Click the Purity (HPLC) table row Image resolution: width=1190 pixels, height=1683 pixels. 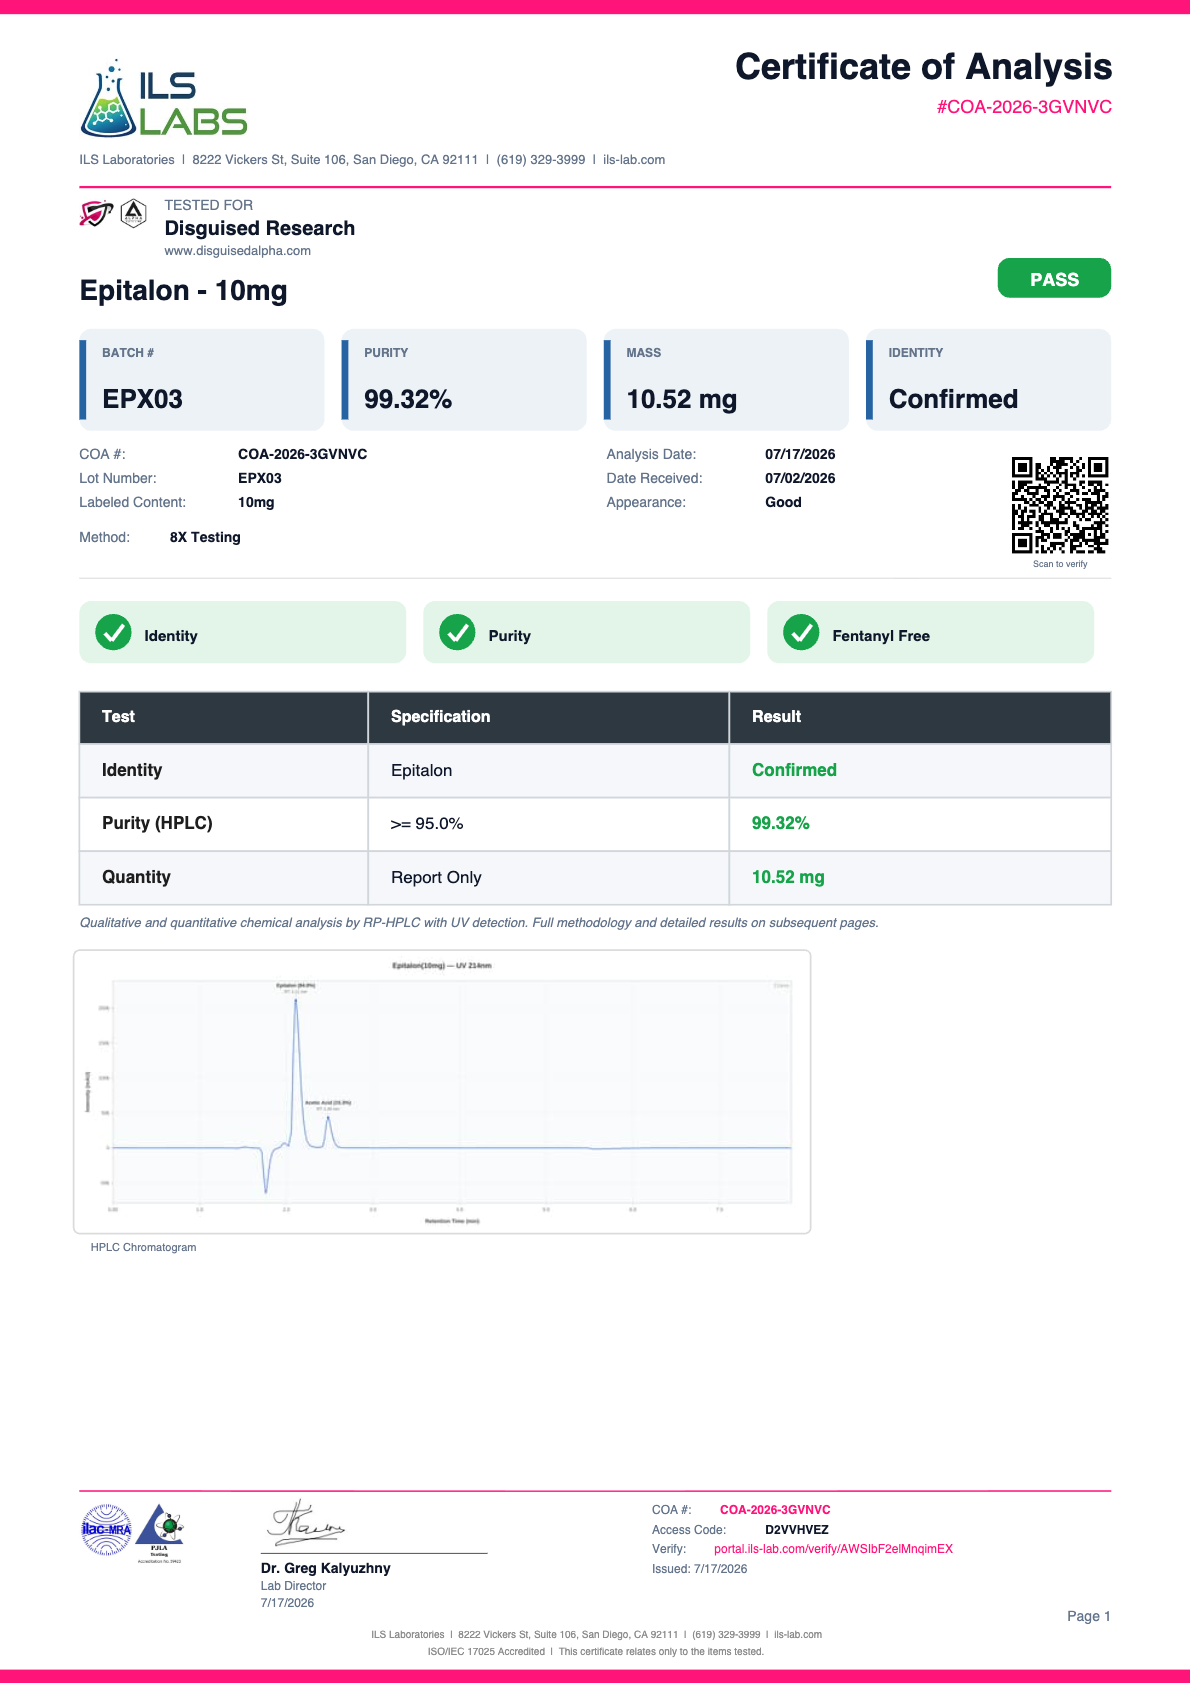595,824
